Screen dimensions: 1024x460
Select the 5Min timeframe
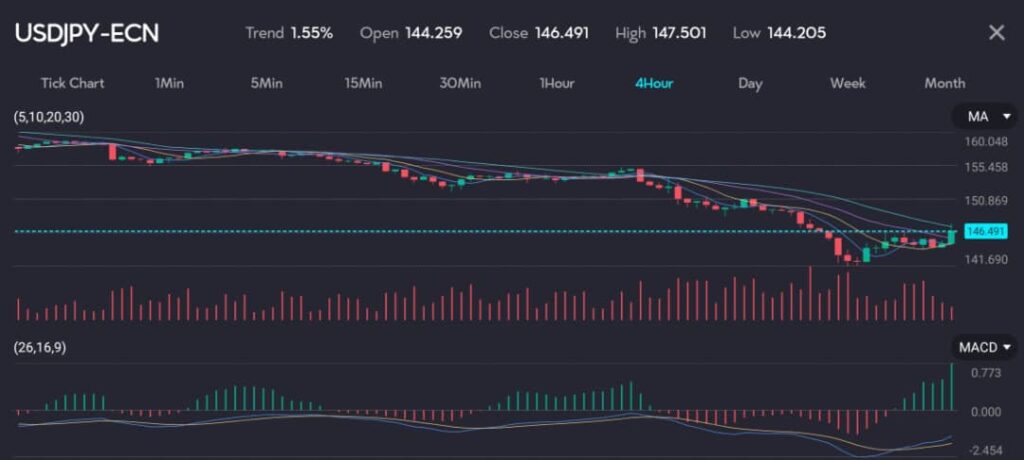click(266, 83)
